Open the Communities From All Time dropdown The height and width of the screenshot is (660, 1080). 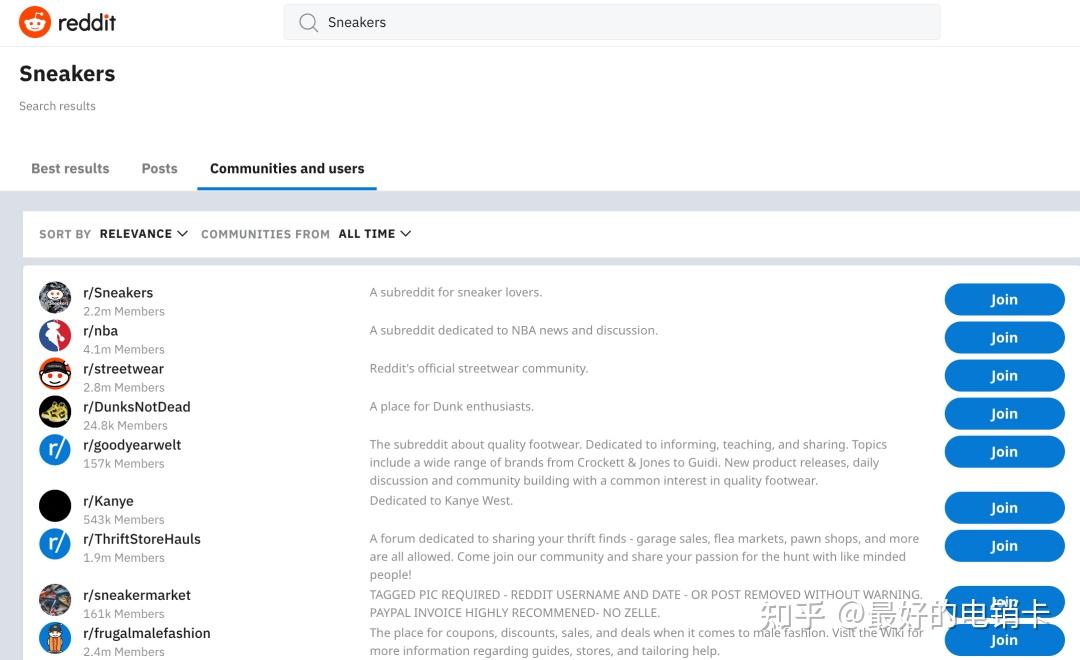(x=374, y=234)
